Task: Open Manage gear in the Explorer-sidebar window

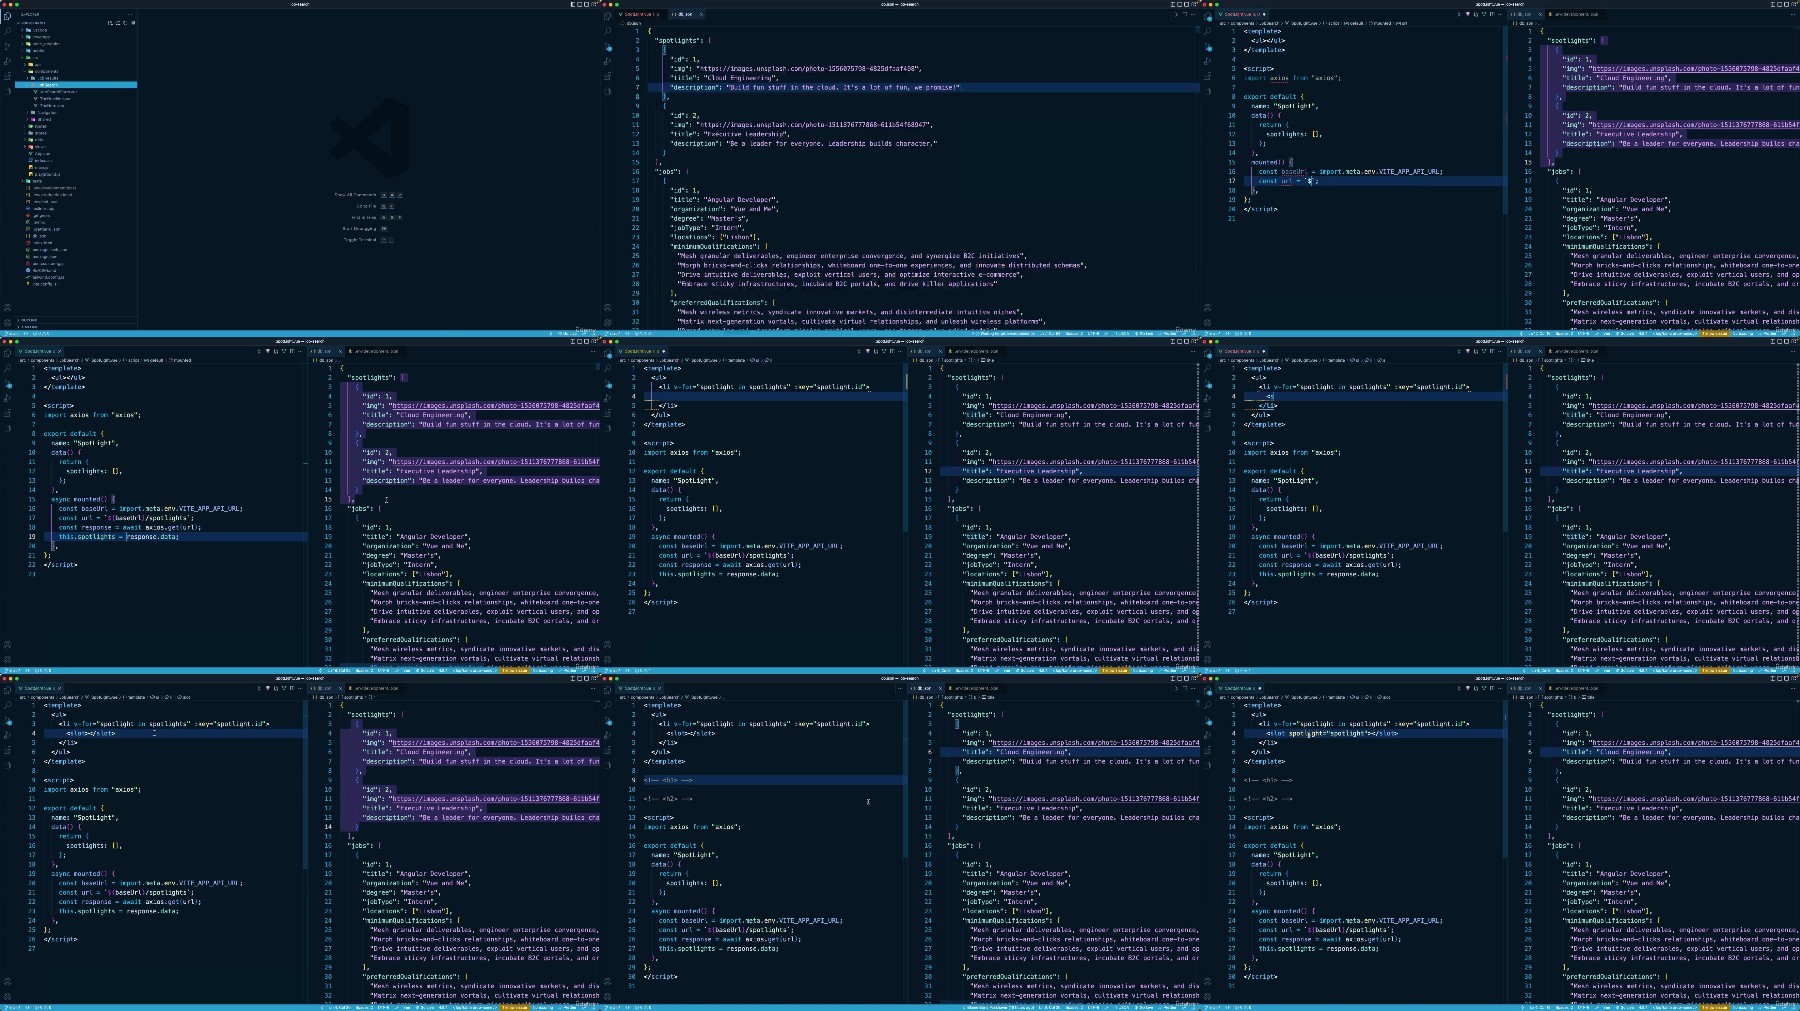Action: [x=8, y=322]
